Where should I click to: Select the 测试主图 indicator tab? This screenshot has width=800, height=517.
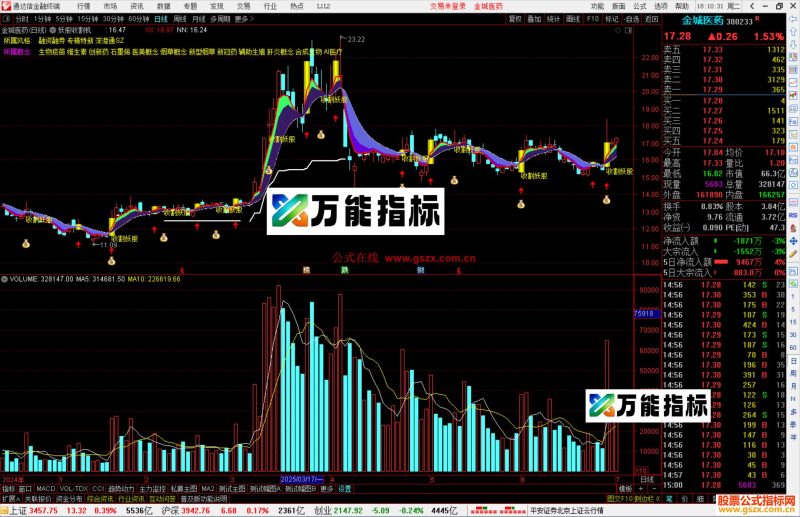pyautogui.click(x=232, y=488)
